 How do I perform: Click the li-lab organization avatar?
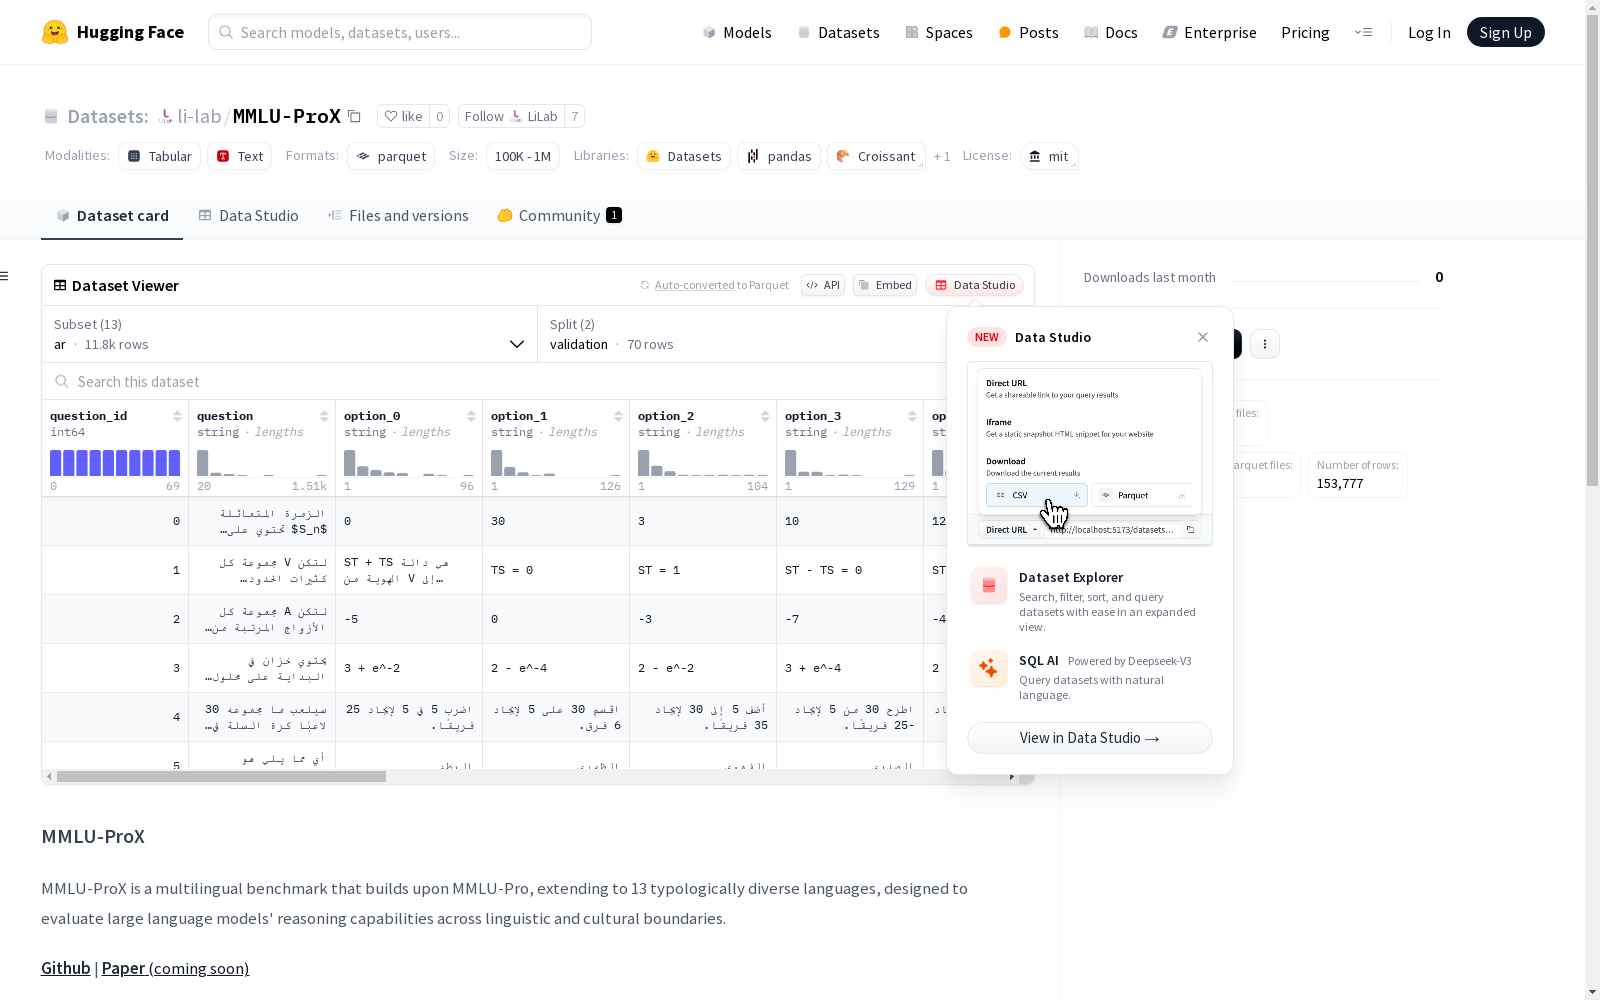pyautogui.click(x=166, y=117)
